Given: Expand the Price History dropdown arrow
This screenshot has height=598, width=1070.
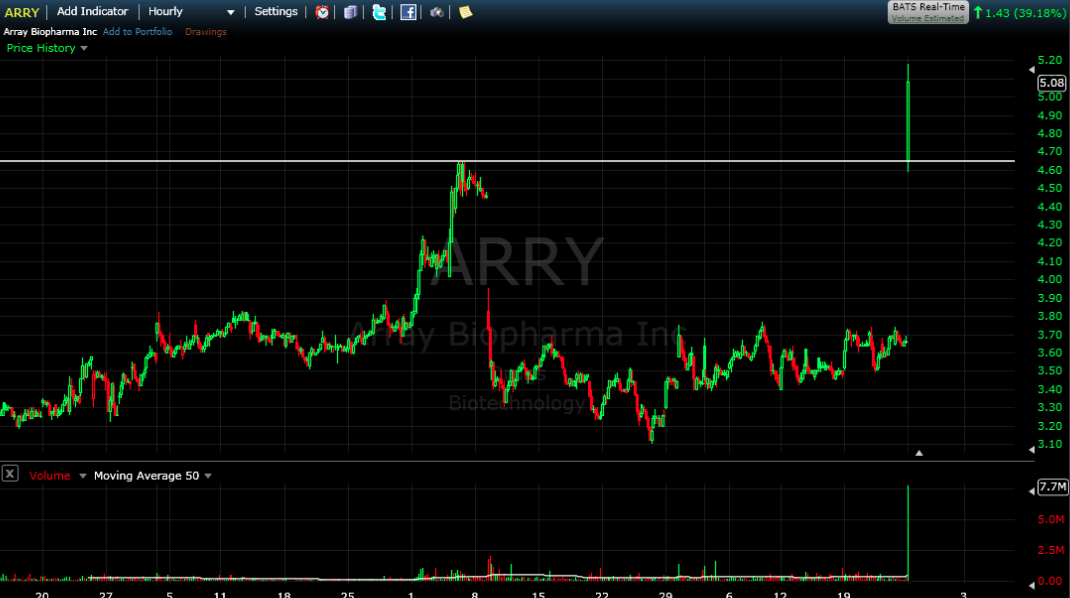Looking at the screenshot, I should click(x=84, y=48).
